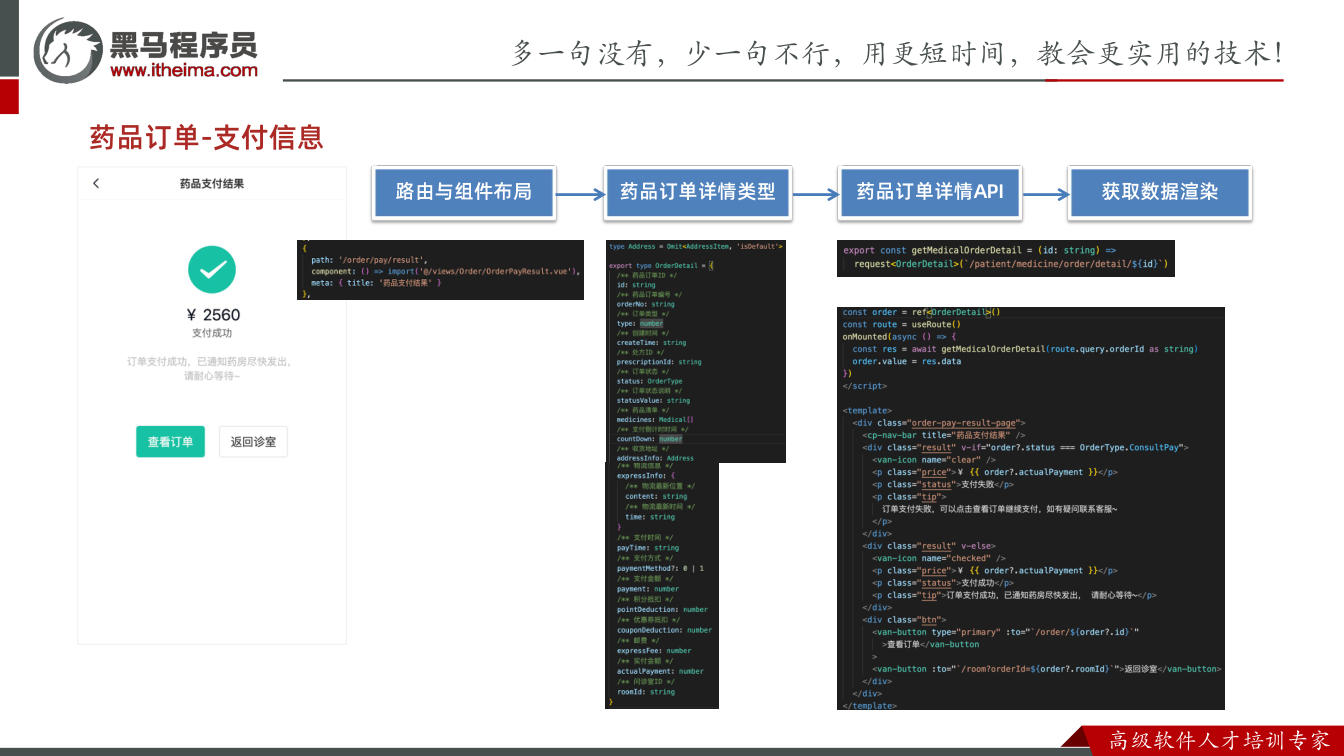Tap the green 查看订单 button
Screen dimensions: 1344x756
pyautogui.click(x=170, y=441)
